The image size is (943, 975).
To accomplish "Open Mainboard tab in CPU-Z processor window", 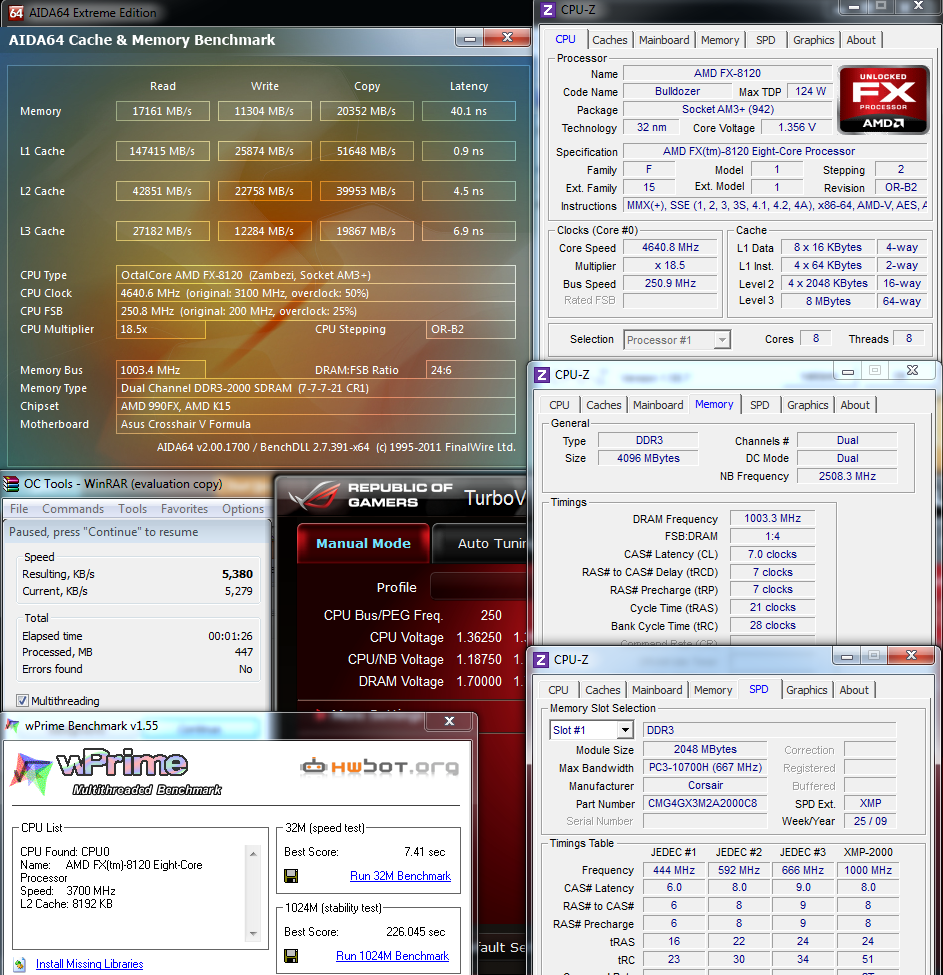I will [664, 40].
